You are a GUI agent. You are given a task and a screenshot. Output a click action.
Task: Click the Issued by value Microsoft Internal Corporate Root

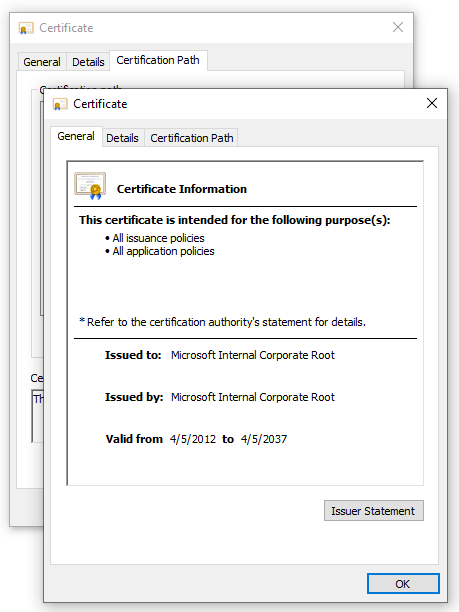tap(253, 397)
